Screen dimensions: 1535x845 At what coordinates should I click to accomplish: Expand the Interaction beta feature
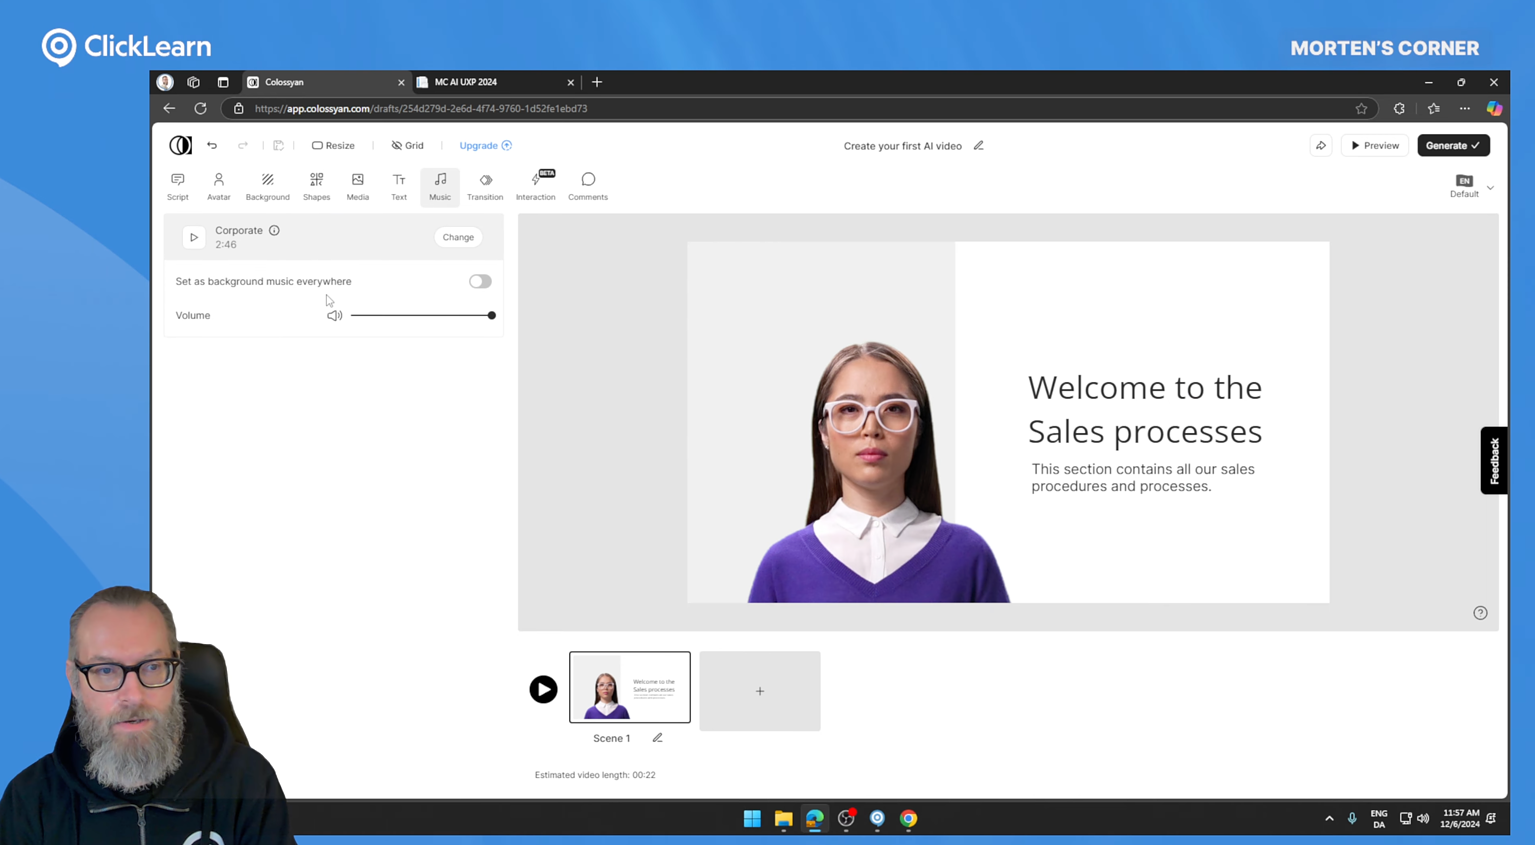pos(535,186)
